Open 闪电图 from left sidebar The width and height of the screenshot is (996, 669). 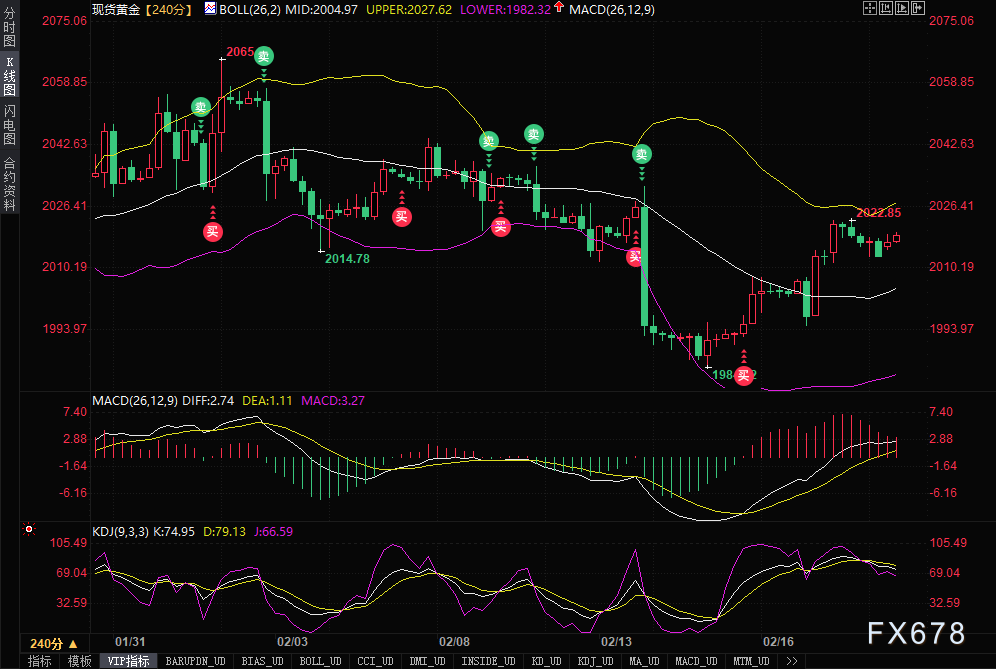(9, 124)
